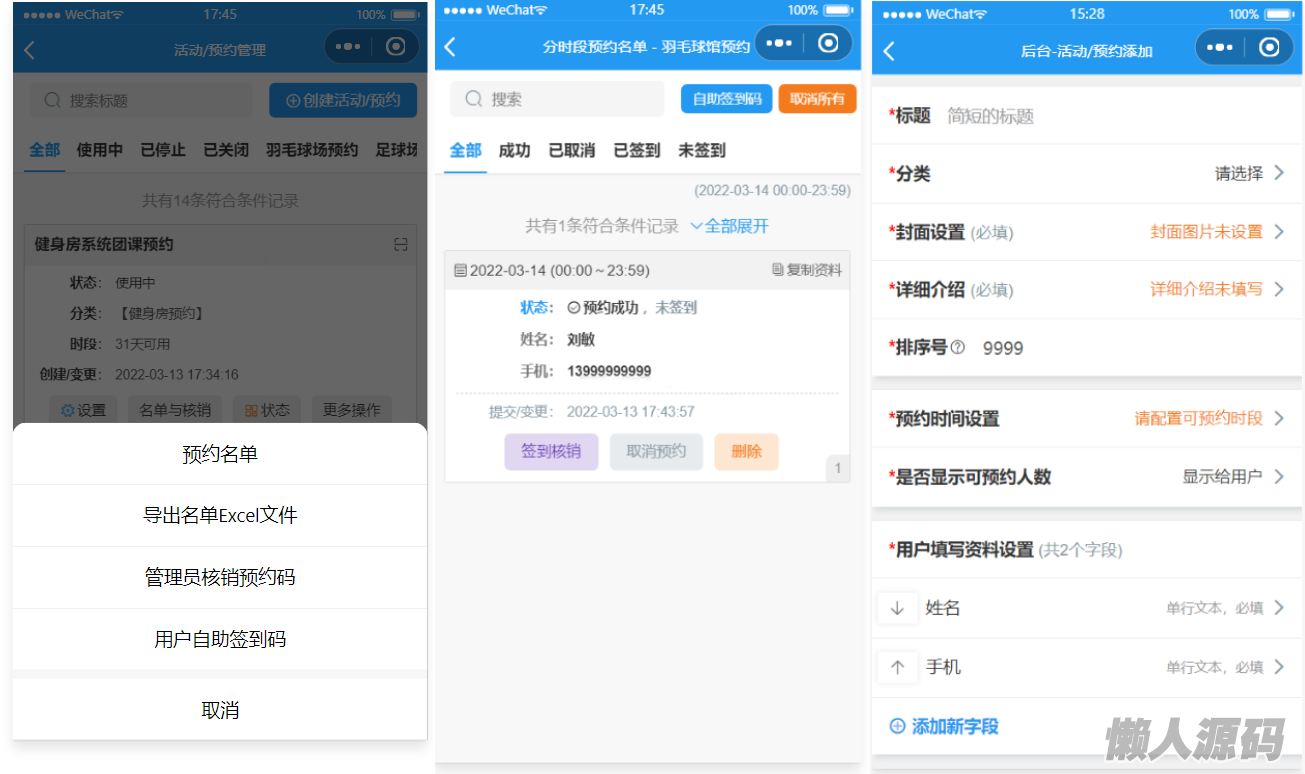Open the three-dots menu in middle screen
The width and height of the screenshot is (1305, 774).
779,44
